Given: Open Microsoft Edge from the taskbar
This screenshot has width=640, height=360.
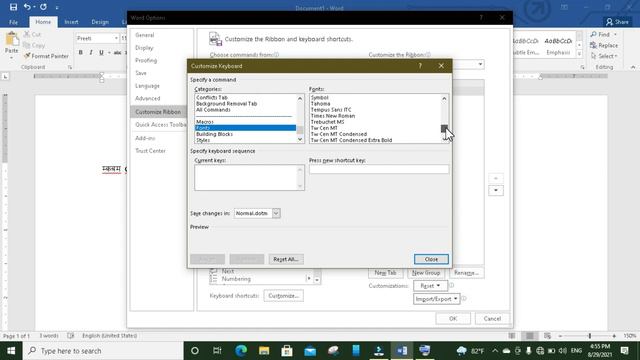Looking at the screenshot, I should click(x=241, y=351).
